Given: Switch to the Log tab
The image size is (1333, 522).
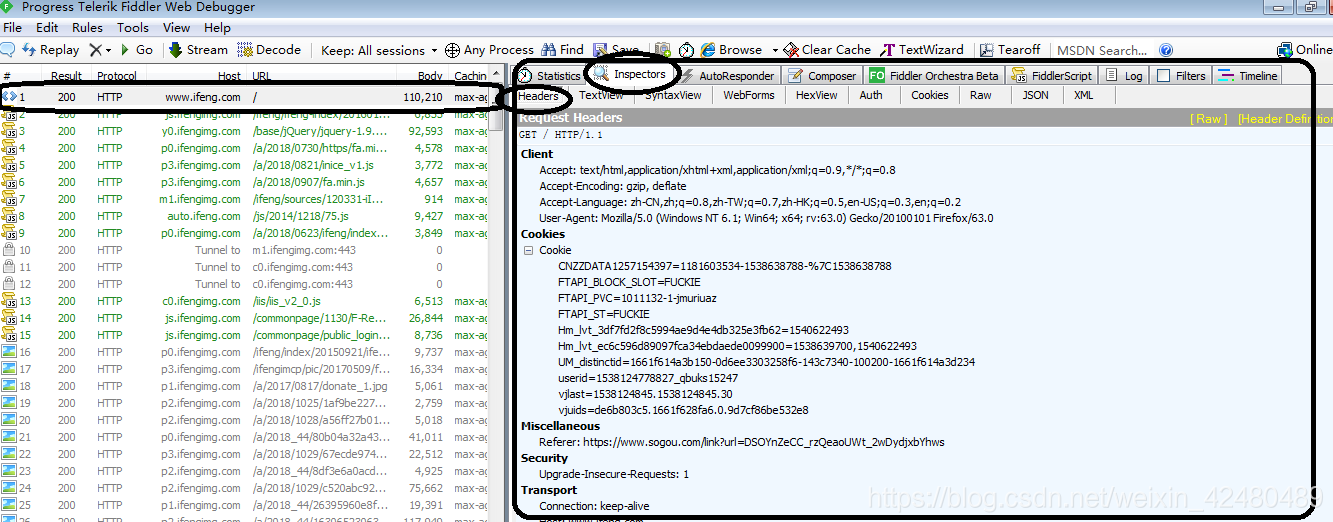Looking at the screenshot, I should [x=1123, y=76].
